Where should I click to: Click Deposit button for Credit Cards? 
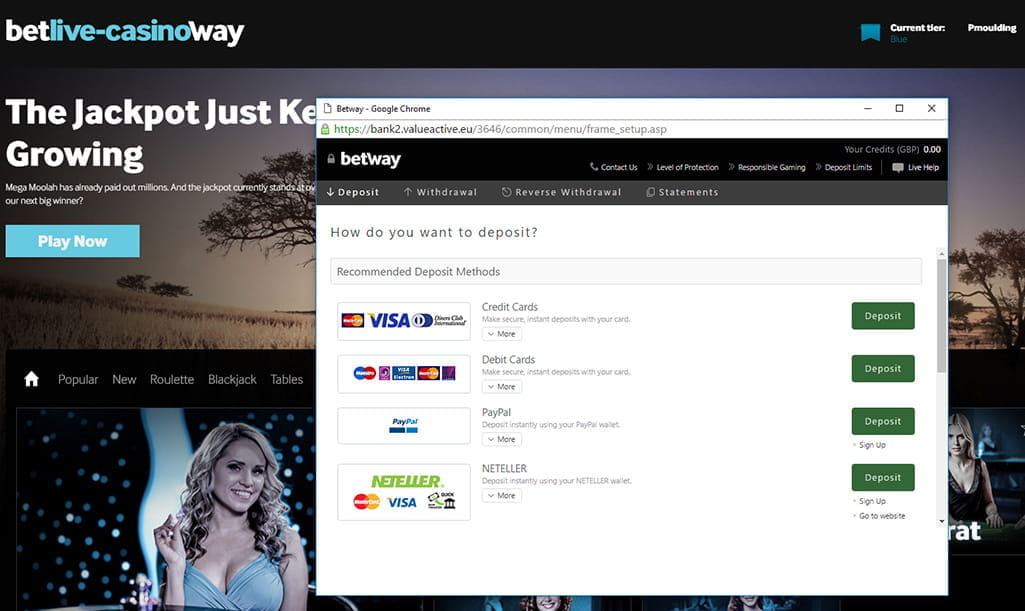[882, 316]
